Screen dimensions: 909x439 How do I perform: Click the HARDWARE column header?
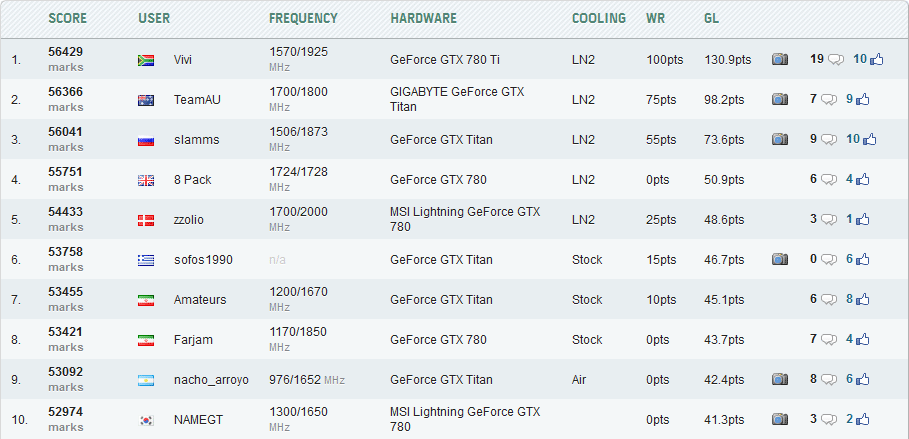point(424,18)
